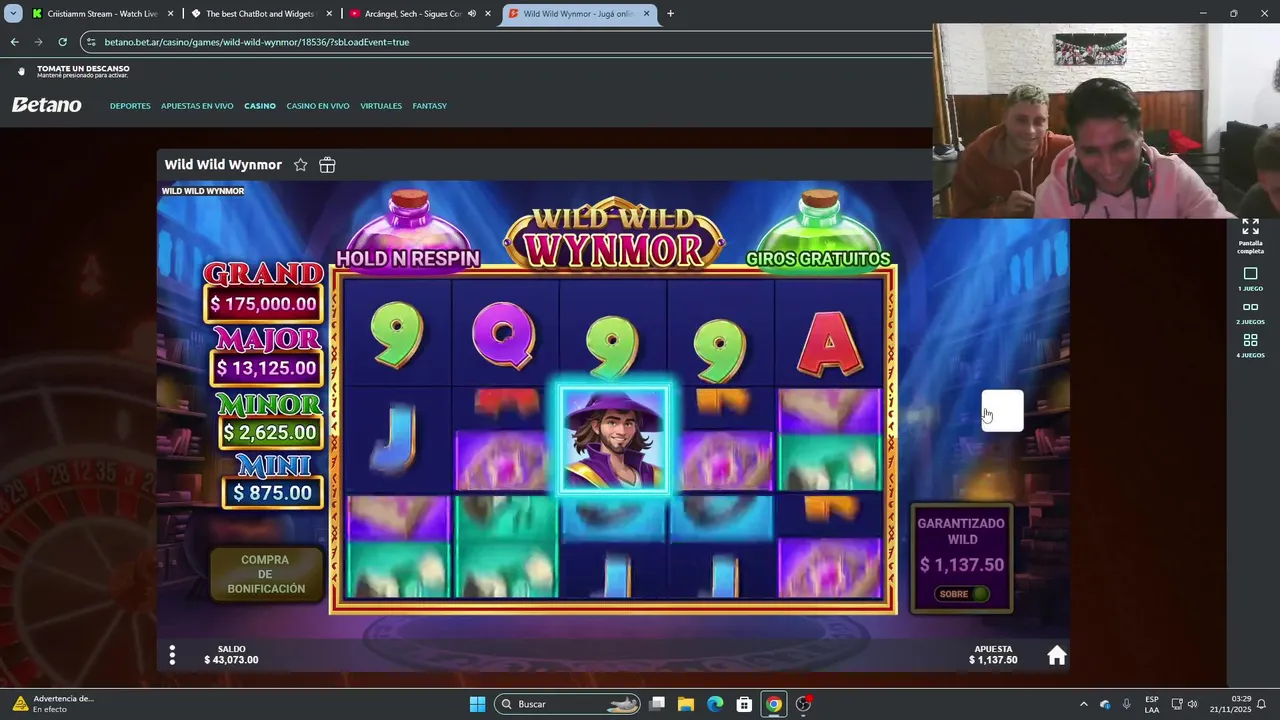Open the Virtuales section
Image resolution: width=1280 pixels, height=720 pixels.
tap(381, 106)
